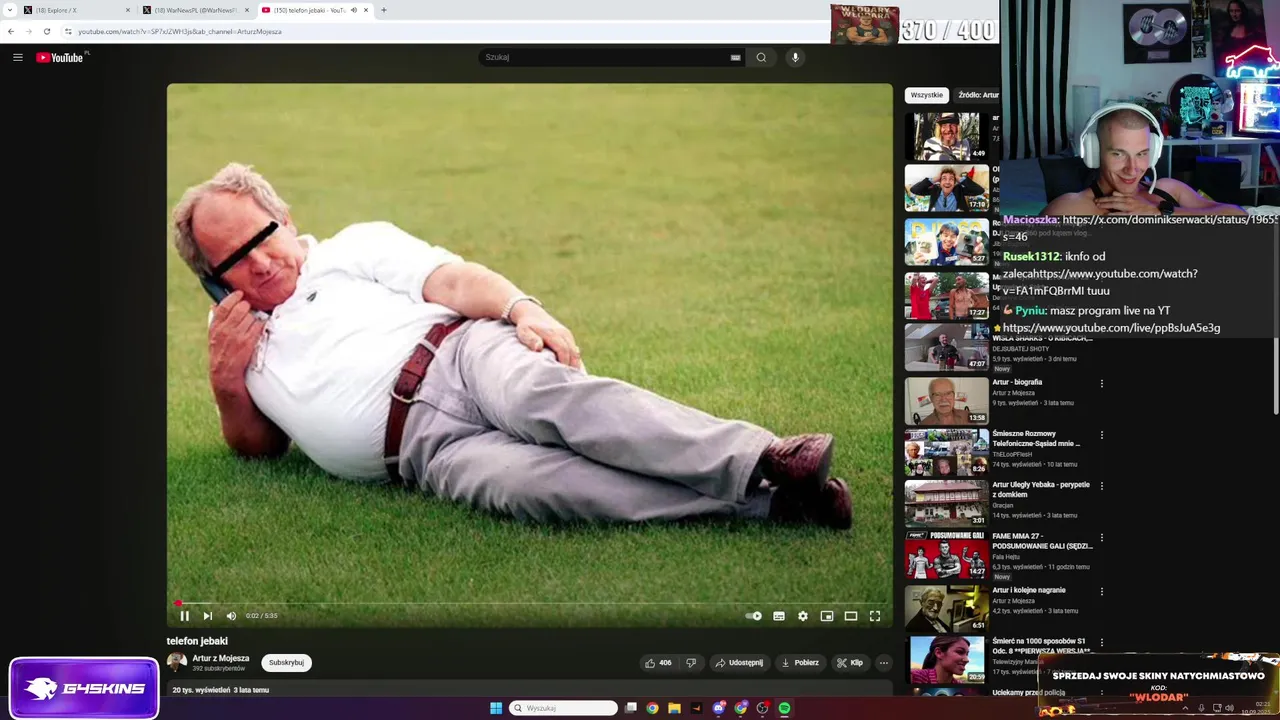Viewport: 1280px width, 720px height.
Task: Go back in browser history
Action: pyautogui.click(x=11, y=31)
